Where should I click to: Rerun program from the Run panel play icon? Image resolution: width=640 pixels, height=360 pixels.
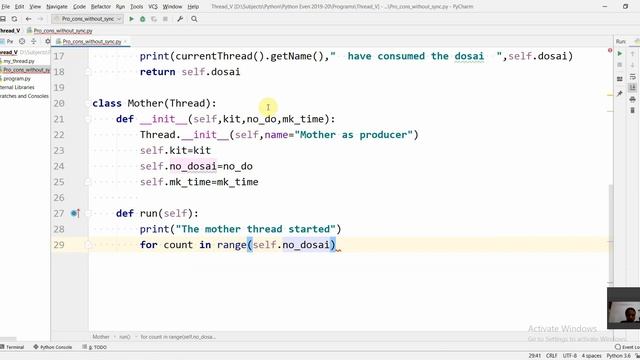pos(620,53)
